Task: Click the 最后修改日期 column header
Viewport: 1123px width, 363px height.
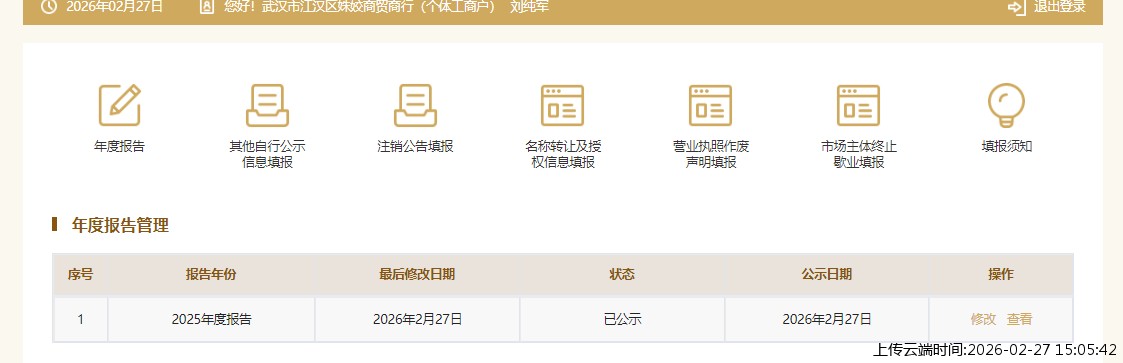Action: coord(417,274)
